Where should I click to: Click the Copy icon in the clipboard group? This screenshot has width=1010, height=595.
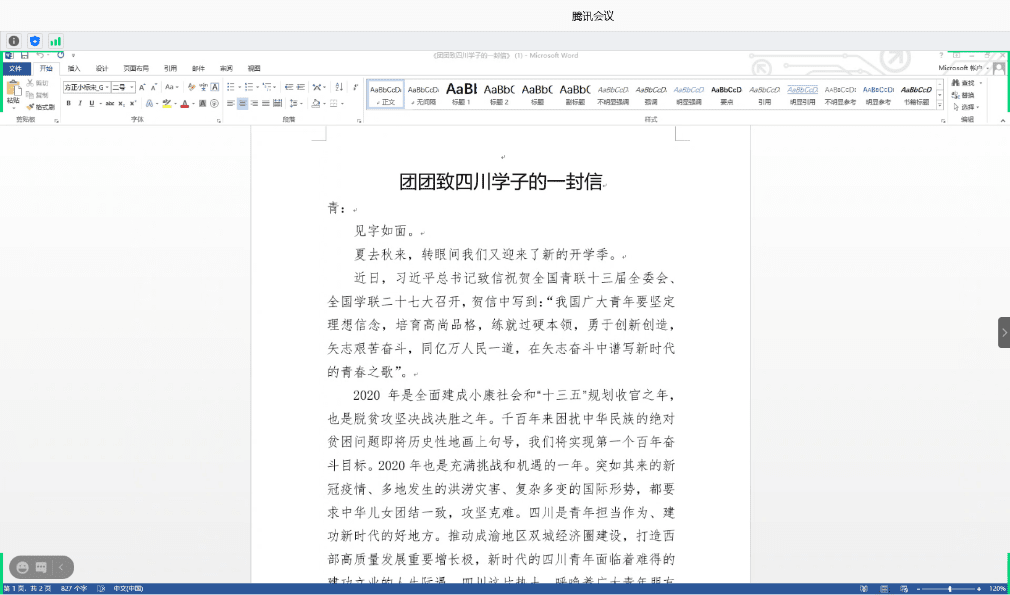[30, 95]
